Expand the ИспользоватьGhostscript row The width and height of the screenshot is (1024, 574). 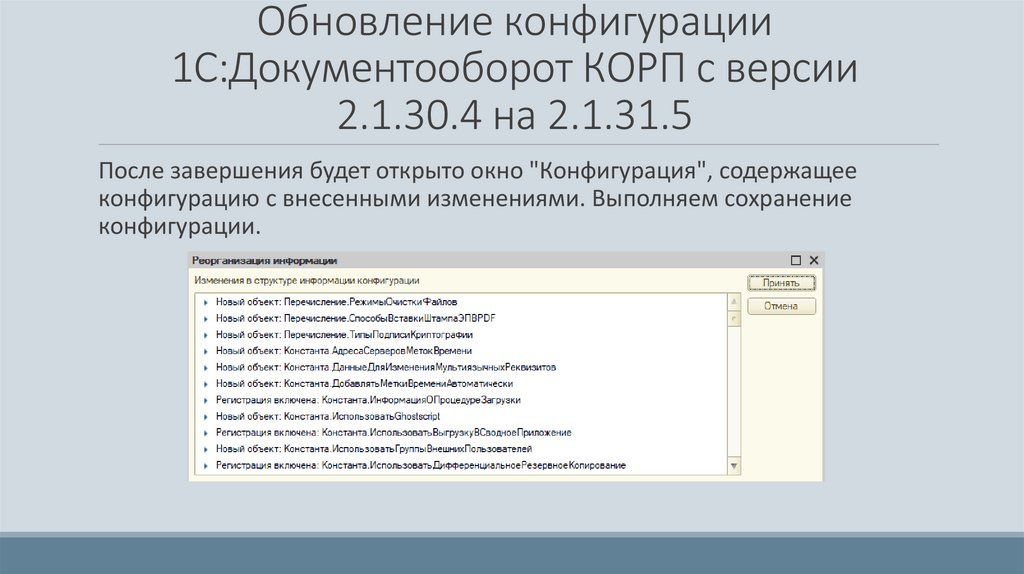pyautogui.click(x=206, y=417)
